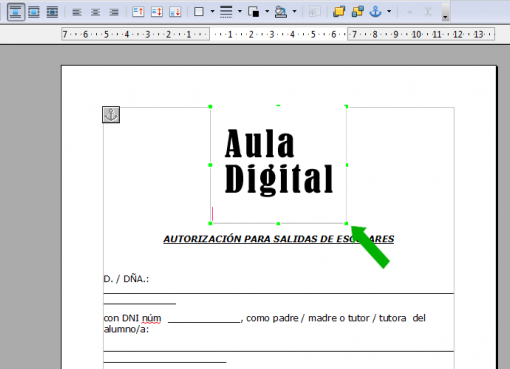Screen dimensions: 510x369
Task: Click the bottom-middle green resize handle
Action: point(278,223)
